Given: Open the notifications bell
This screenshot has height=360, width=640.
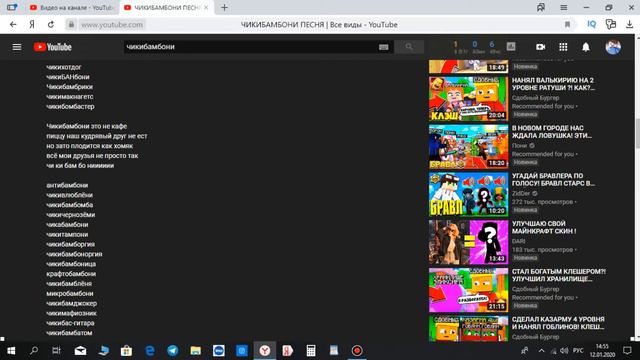Looking at the screenshot, I should (586, 47).
